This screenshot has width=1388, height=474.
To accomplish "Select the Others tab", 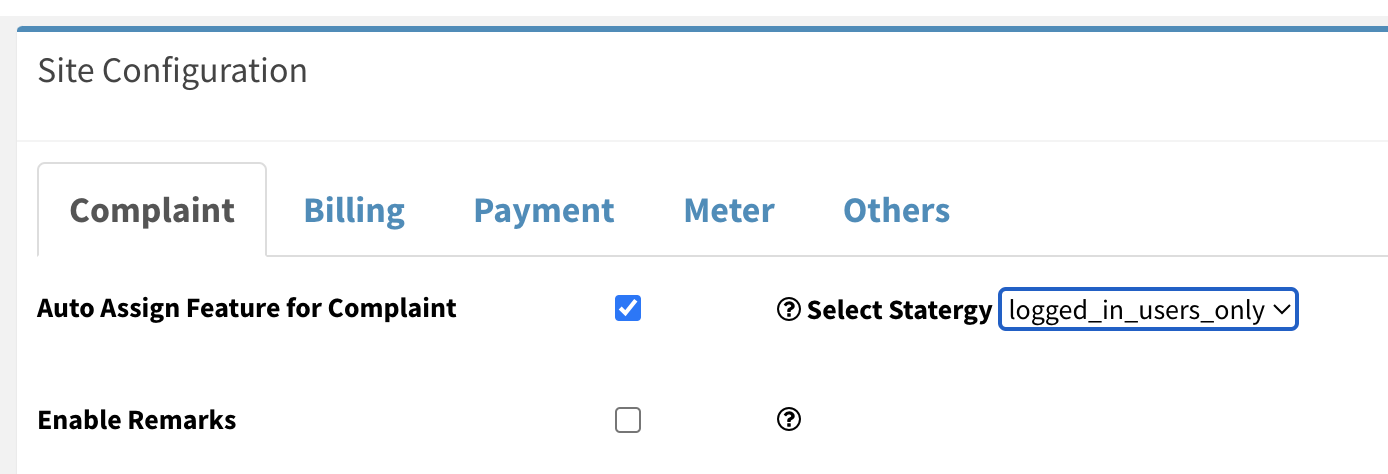I will coord(897,211).
